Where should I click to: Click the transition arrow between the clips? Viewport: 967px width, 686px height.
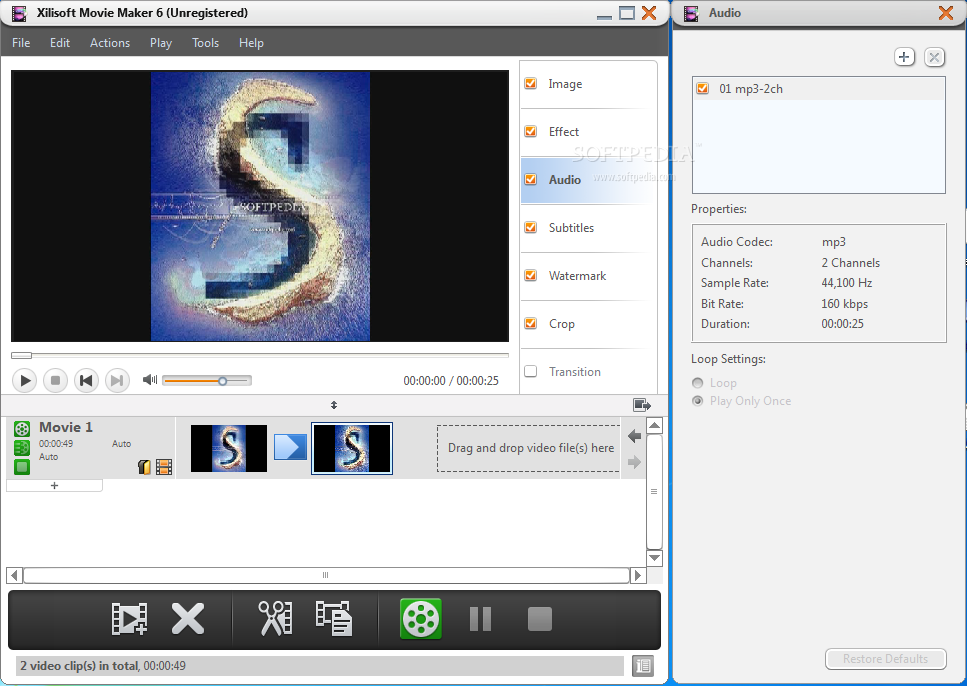290,447
